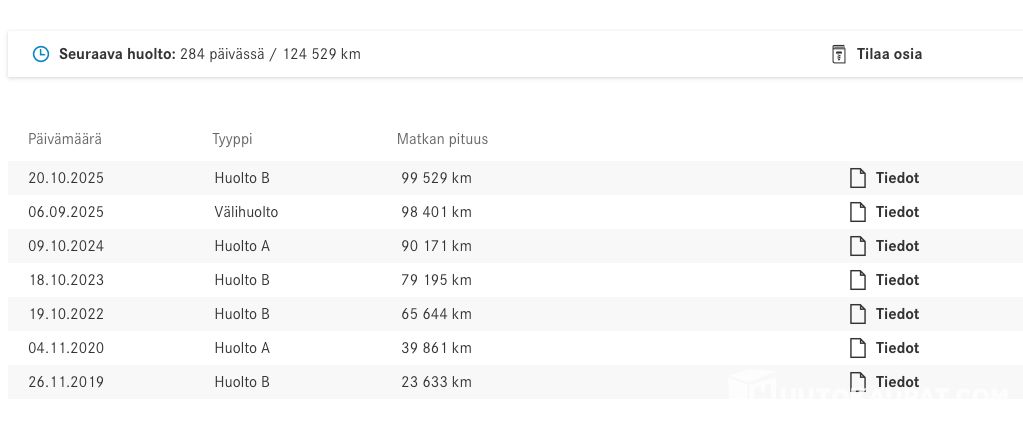Click document icon for 19.10.2022 service

857,314
